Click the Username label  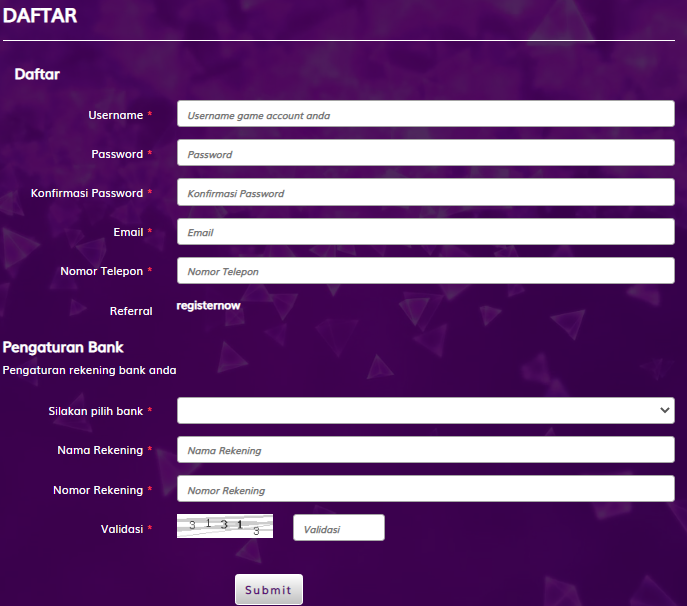[116, 115]
